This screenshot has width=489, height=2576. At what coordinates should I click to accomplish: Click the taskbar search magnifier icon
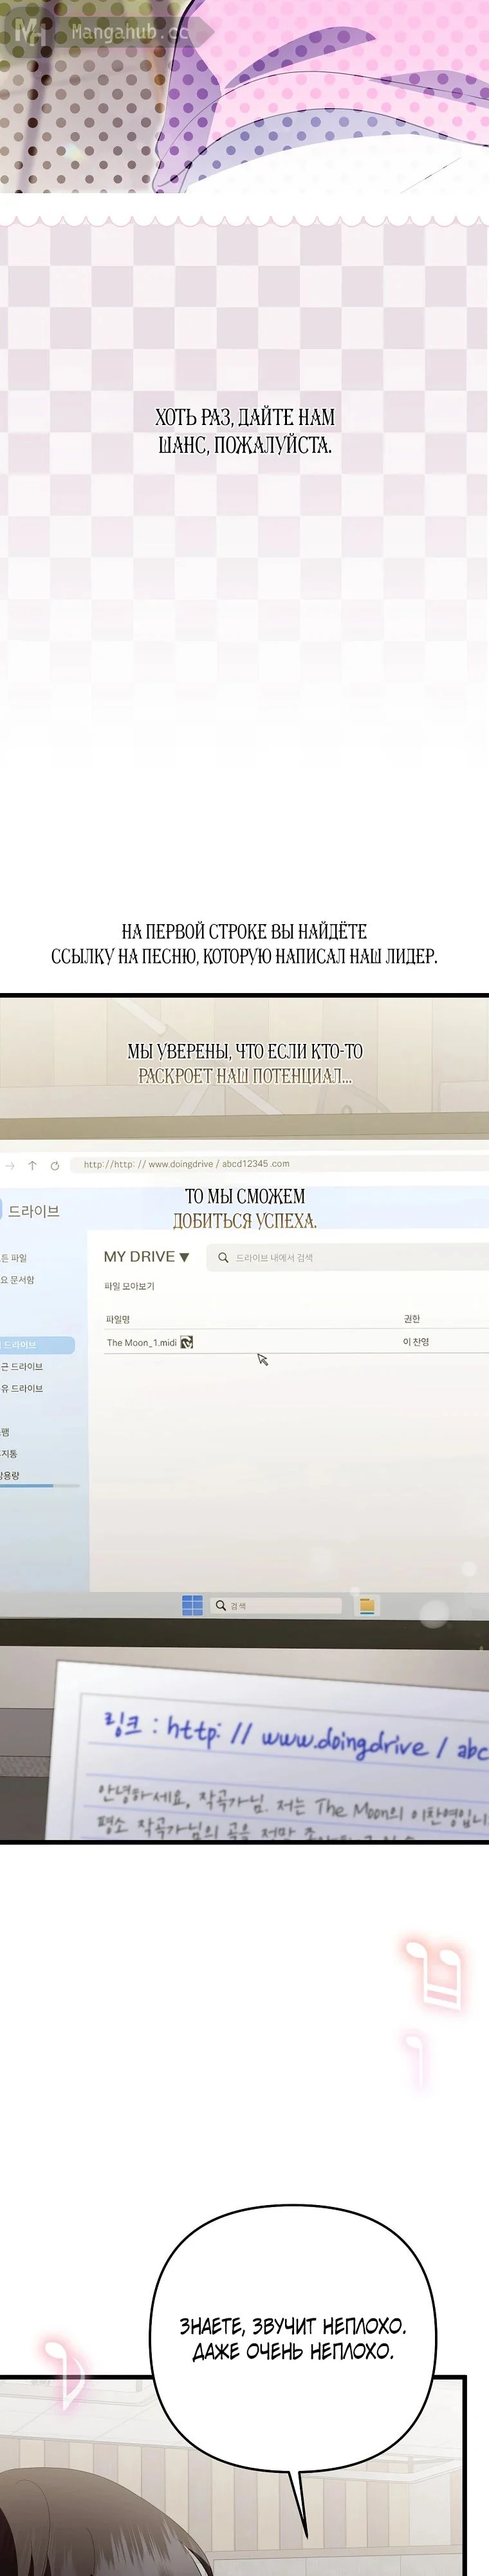pyautogui.click(x=221, y=1605)
